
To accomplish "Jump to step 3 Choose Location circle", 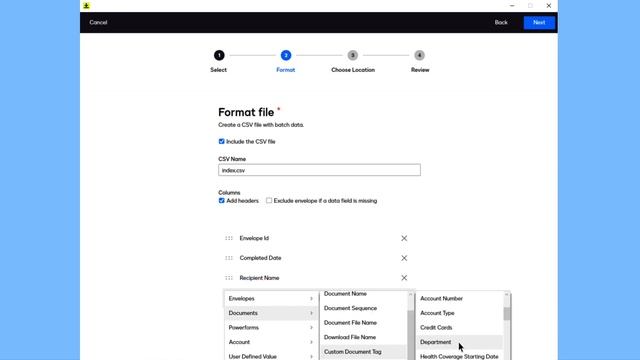I will pos(353,55).
